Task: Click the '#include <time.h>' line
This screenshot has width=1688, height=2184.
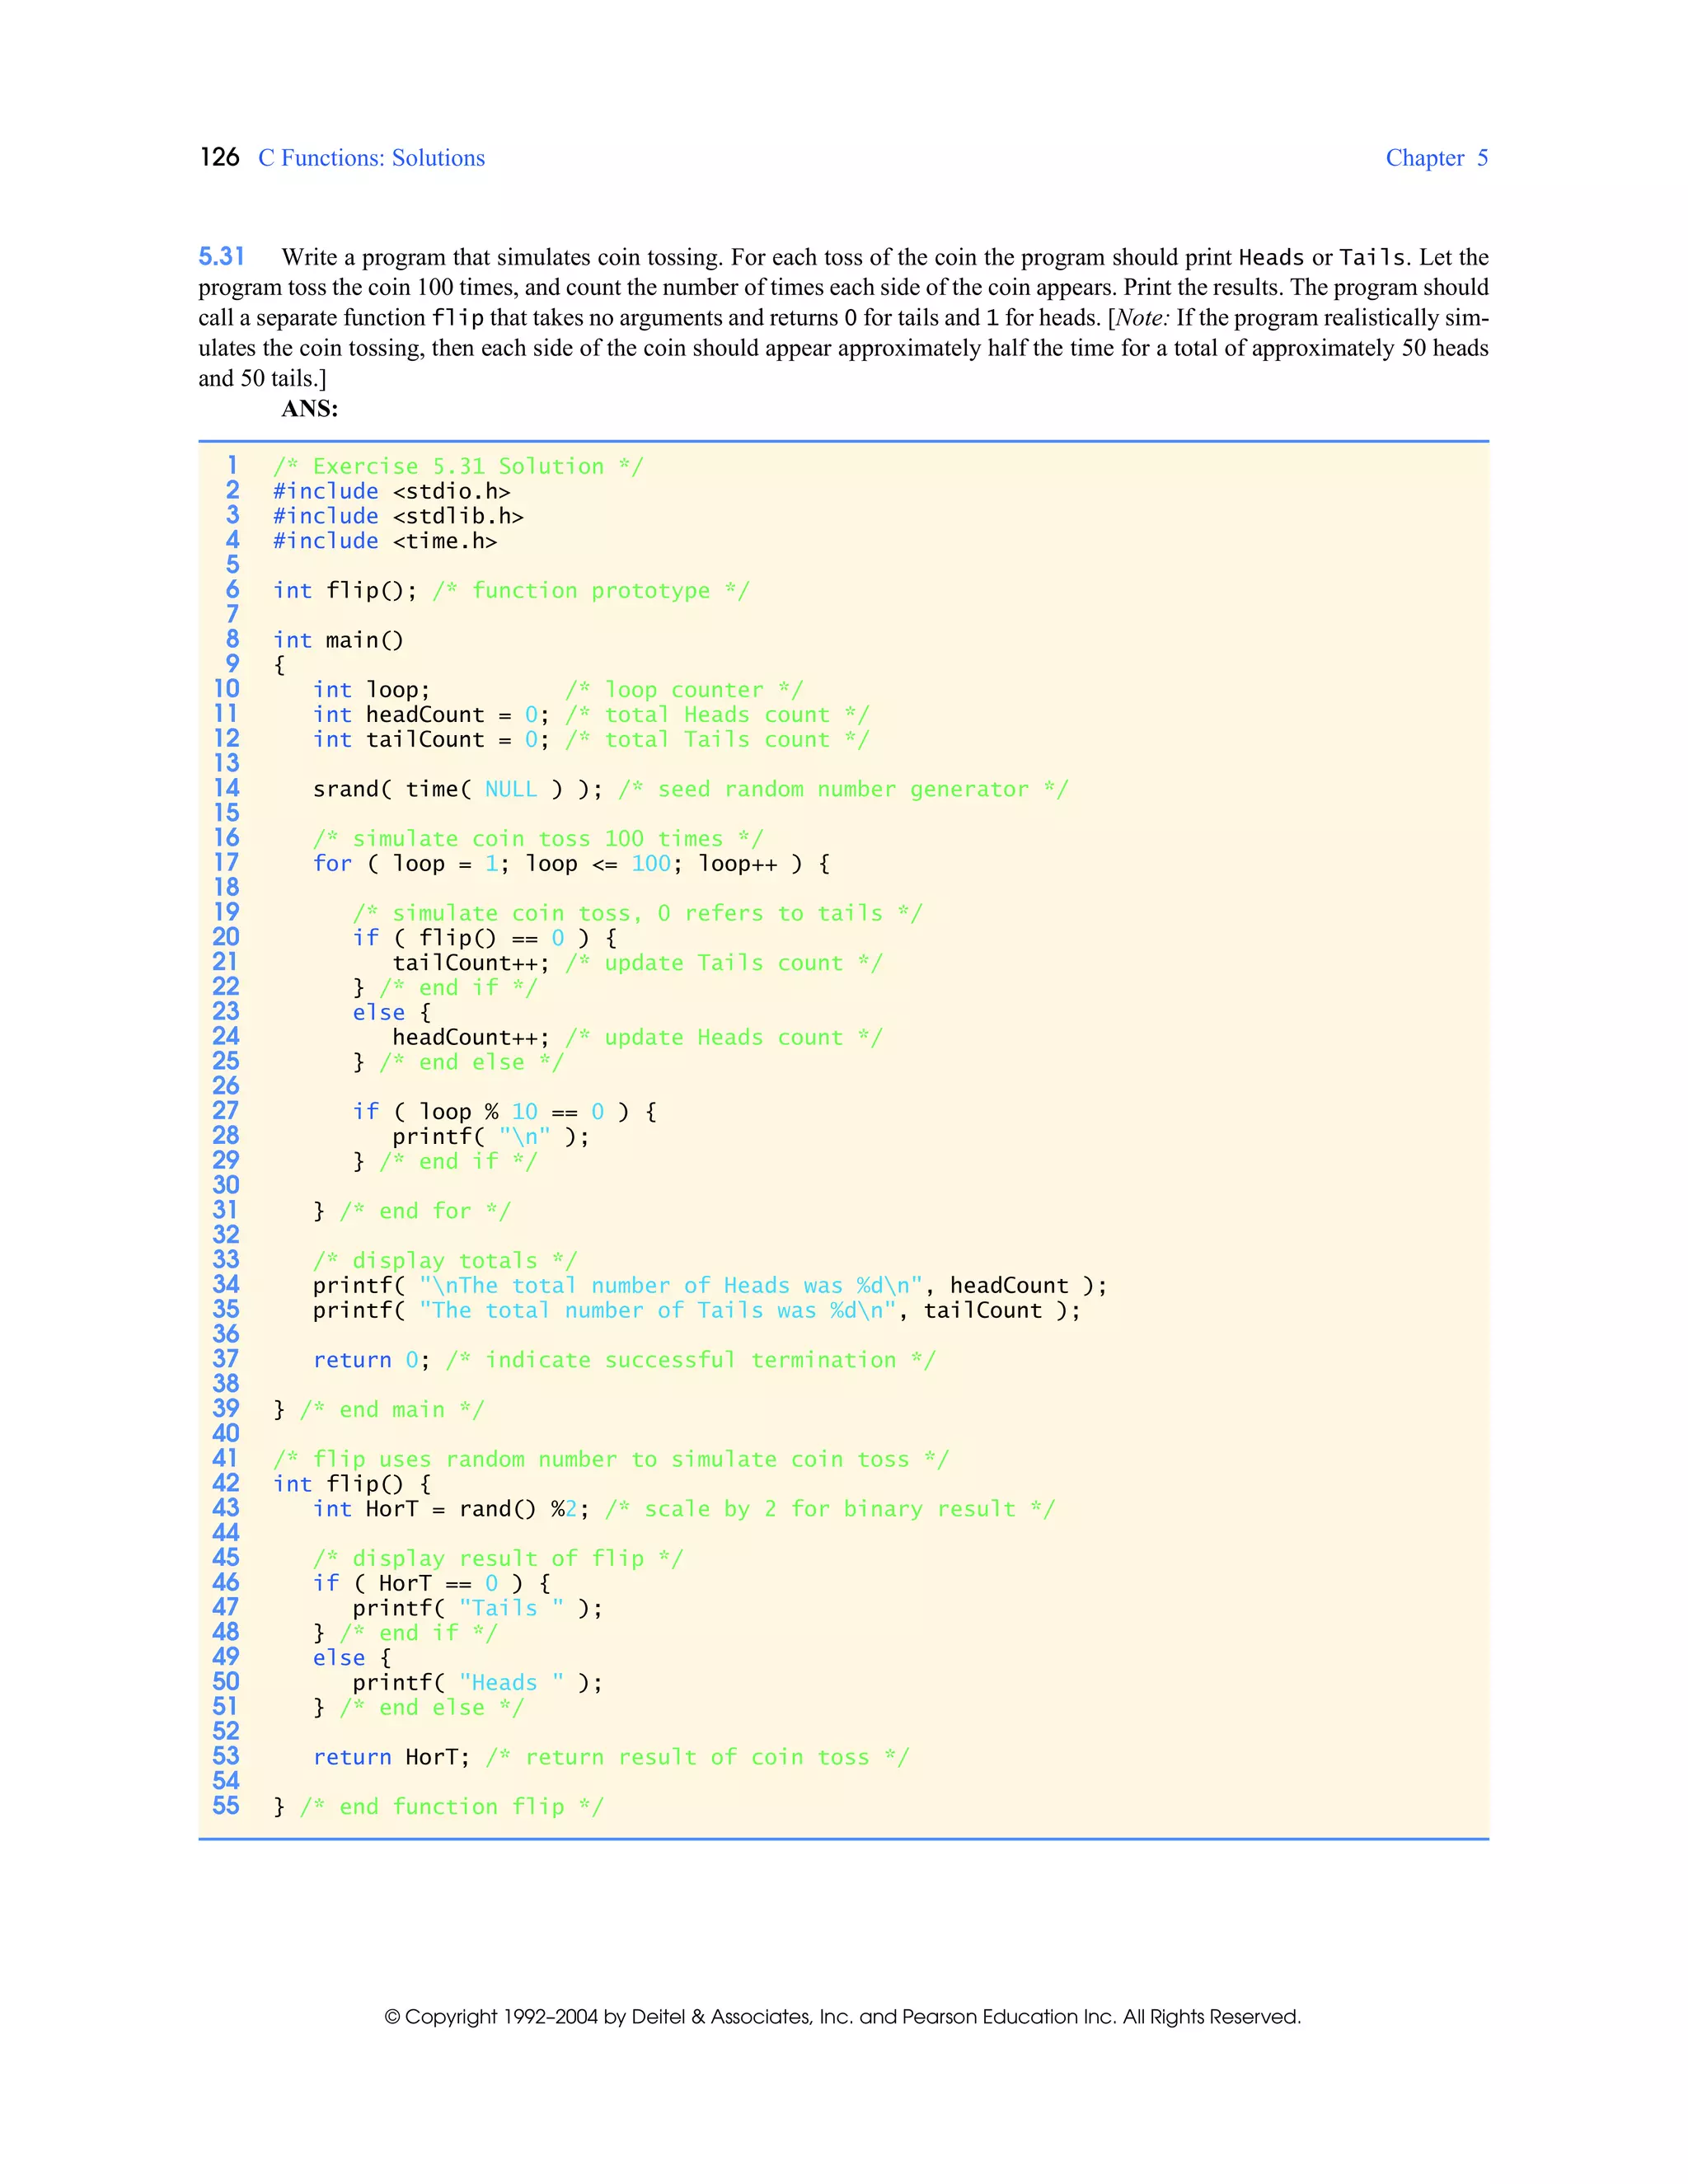Action: (385, 541)
